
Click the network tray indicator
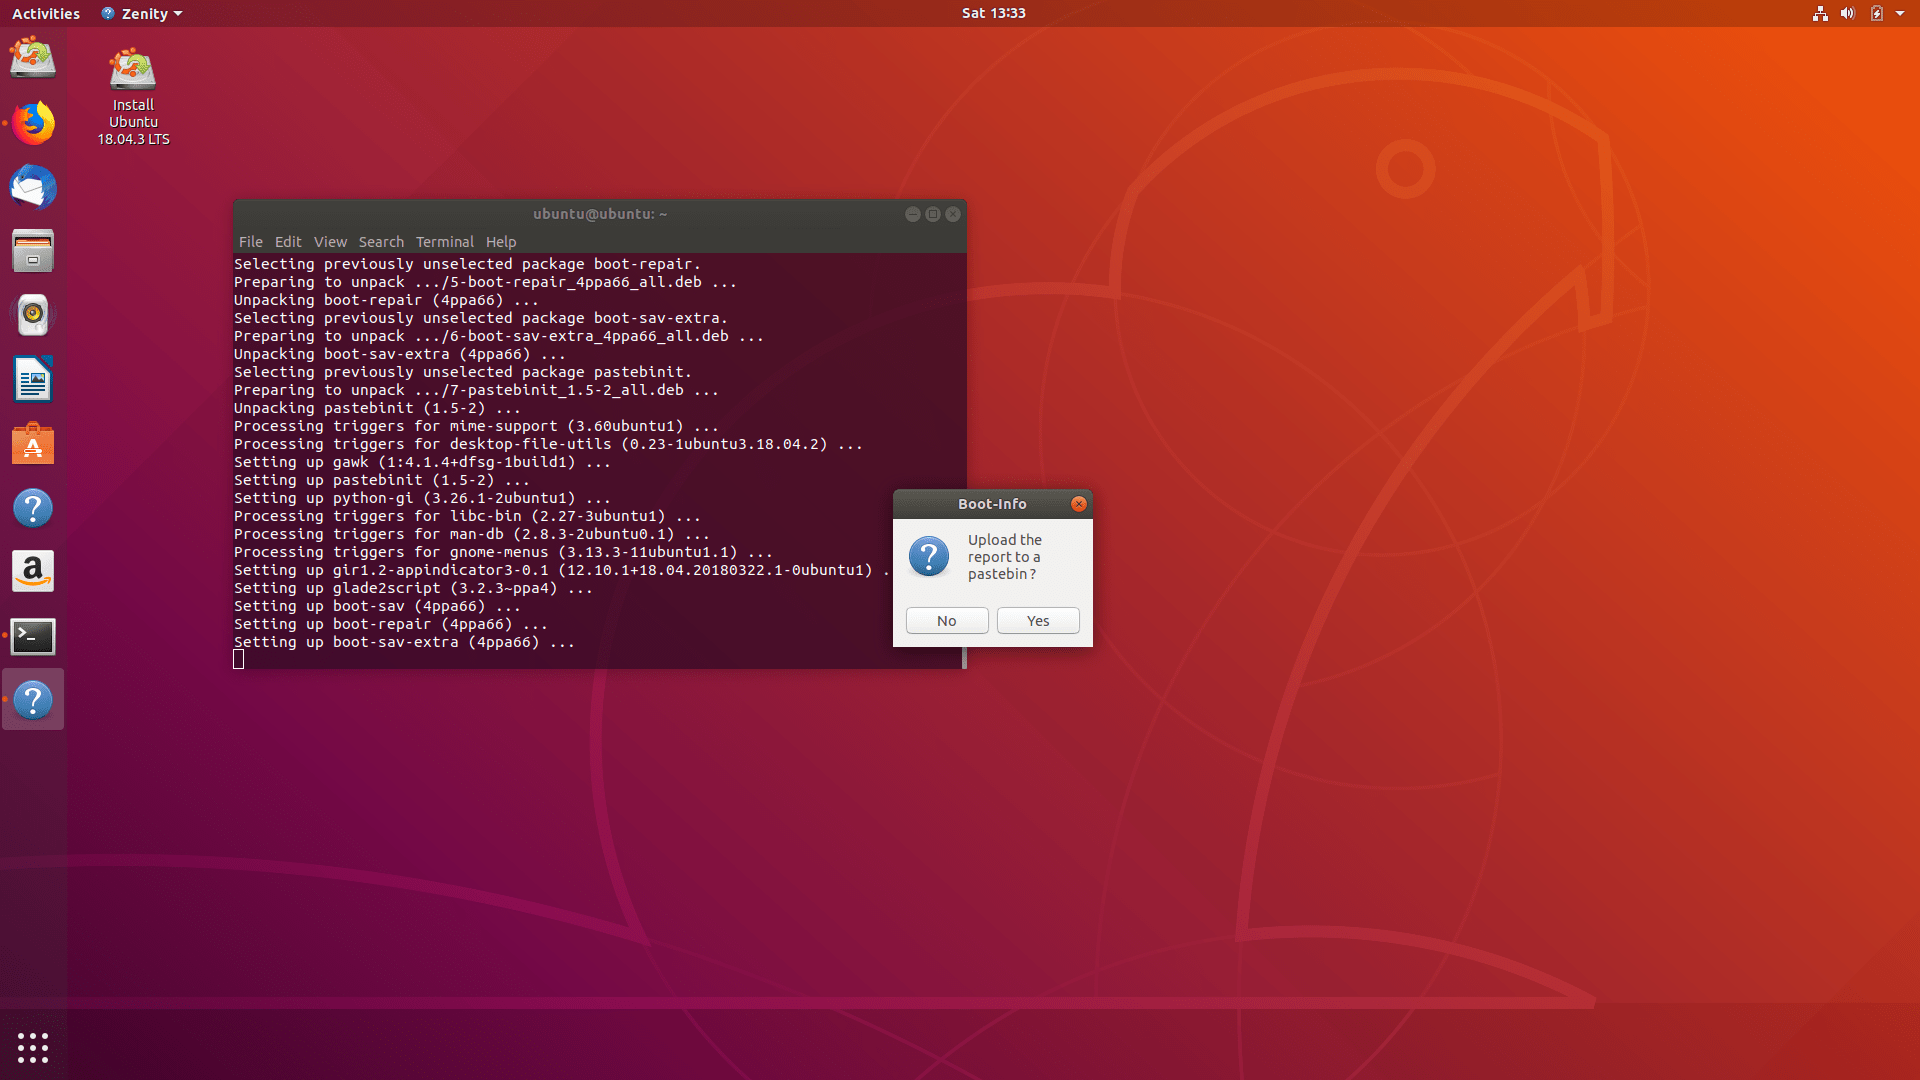[1820, 13]
